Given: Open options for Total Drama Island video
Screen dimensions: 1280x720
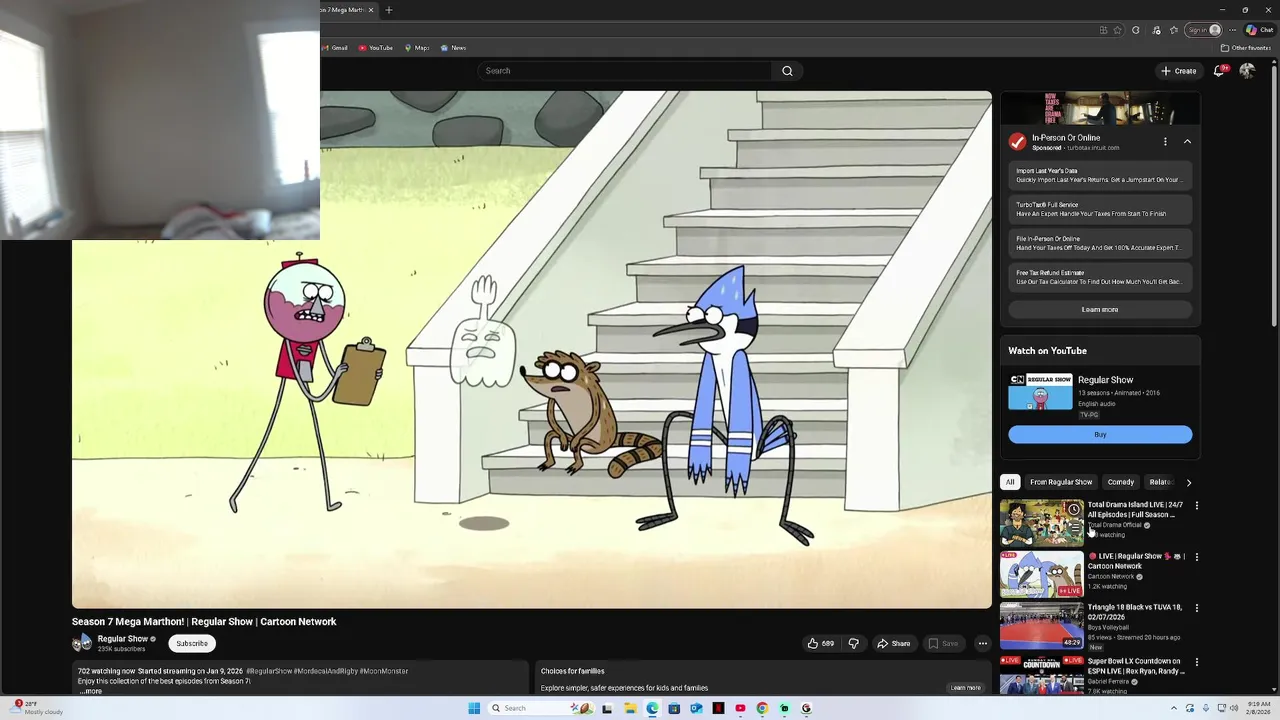Looking at the screenshot, I should coord(1196,506).
